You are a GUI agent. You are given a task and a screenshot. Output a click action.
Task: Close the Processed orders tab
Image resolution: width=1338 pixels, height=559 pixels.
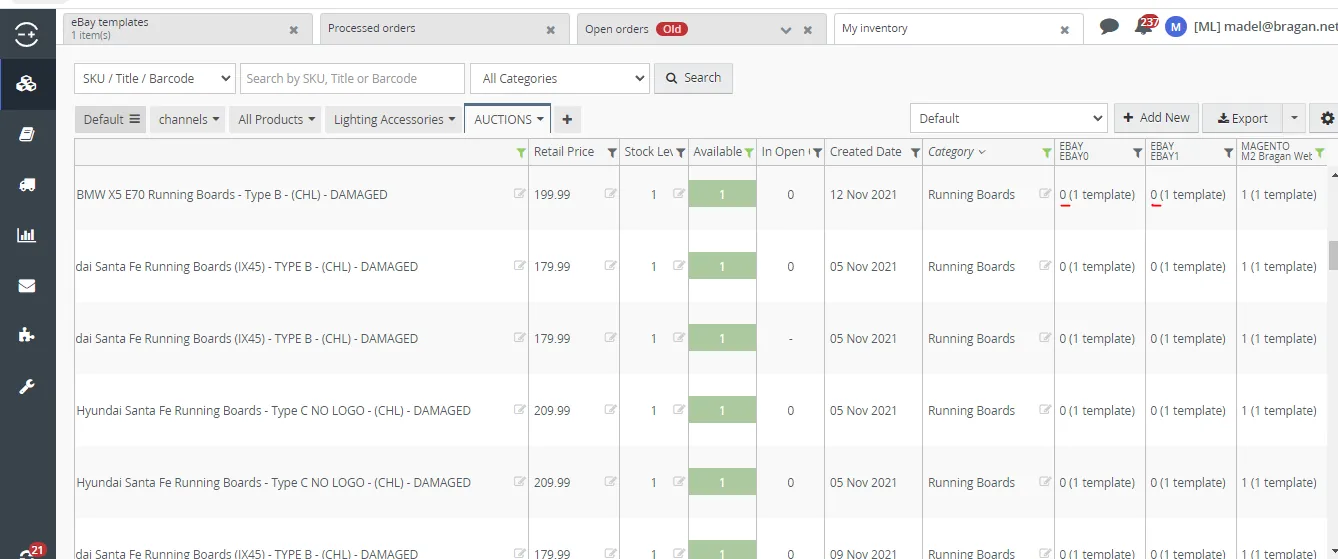(551, 30)
